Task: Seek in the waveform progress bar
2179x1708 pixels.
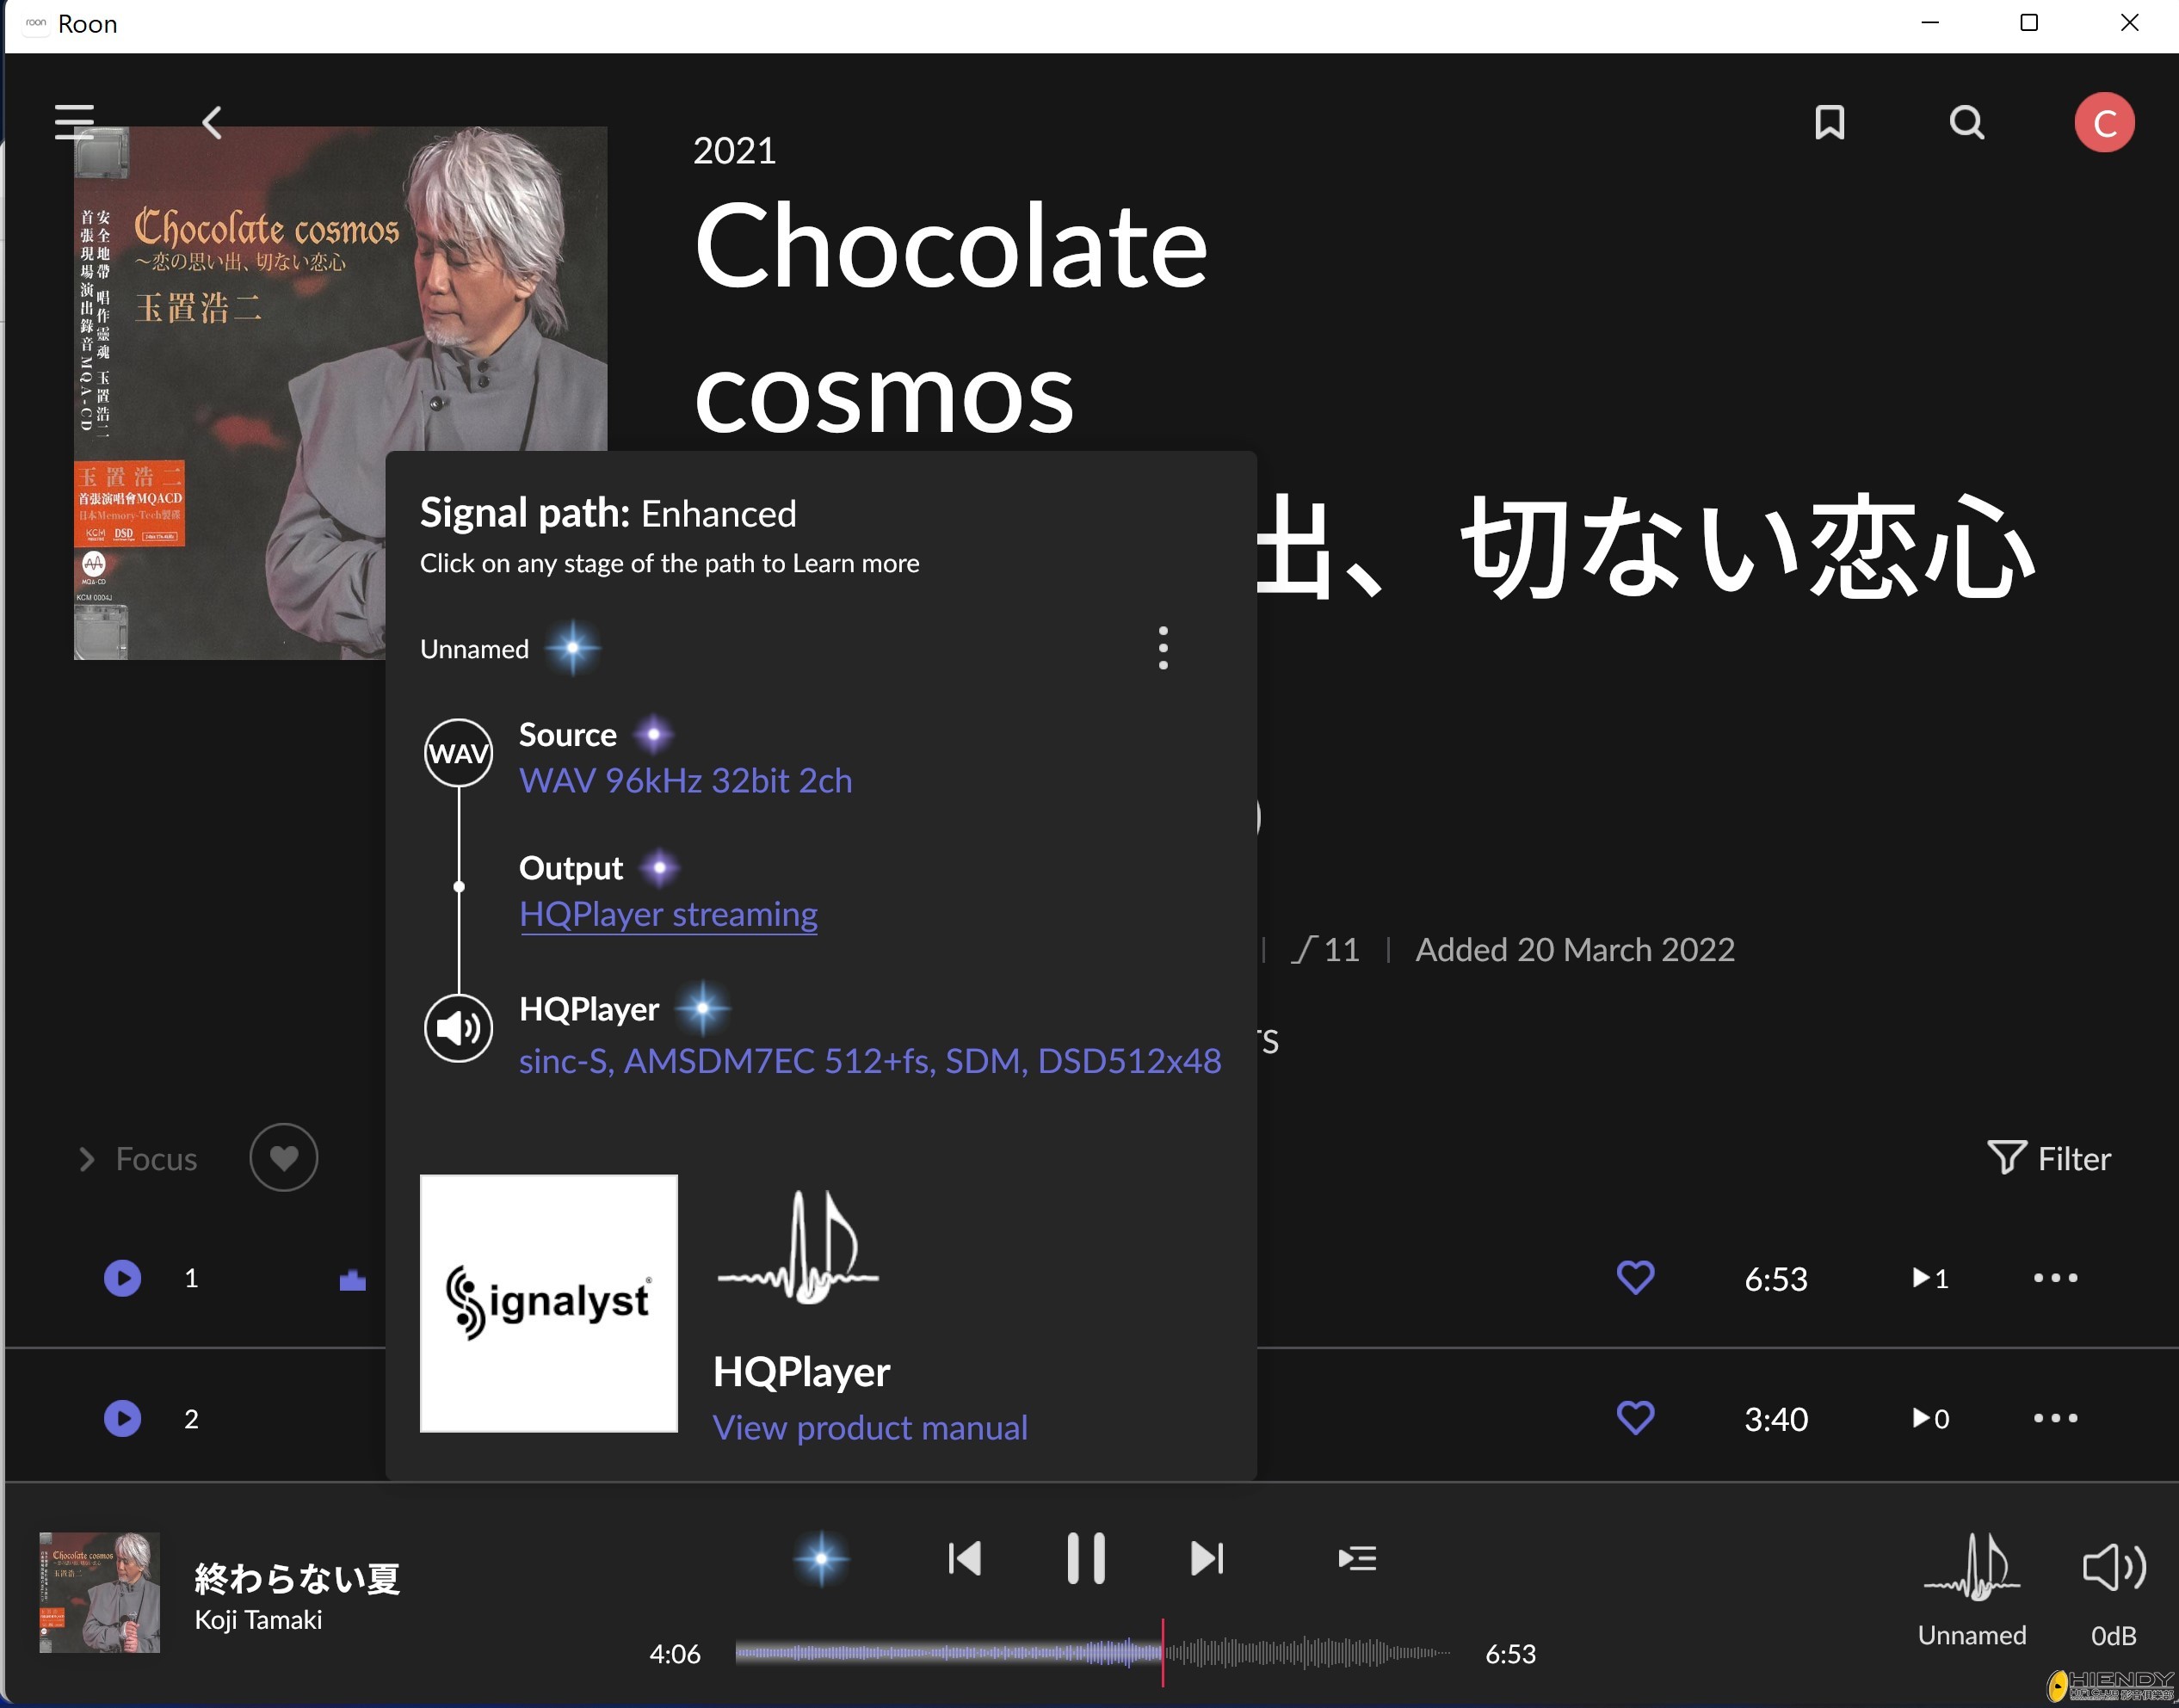Action: pyautogui.click(x=1093, y=1653)
